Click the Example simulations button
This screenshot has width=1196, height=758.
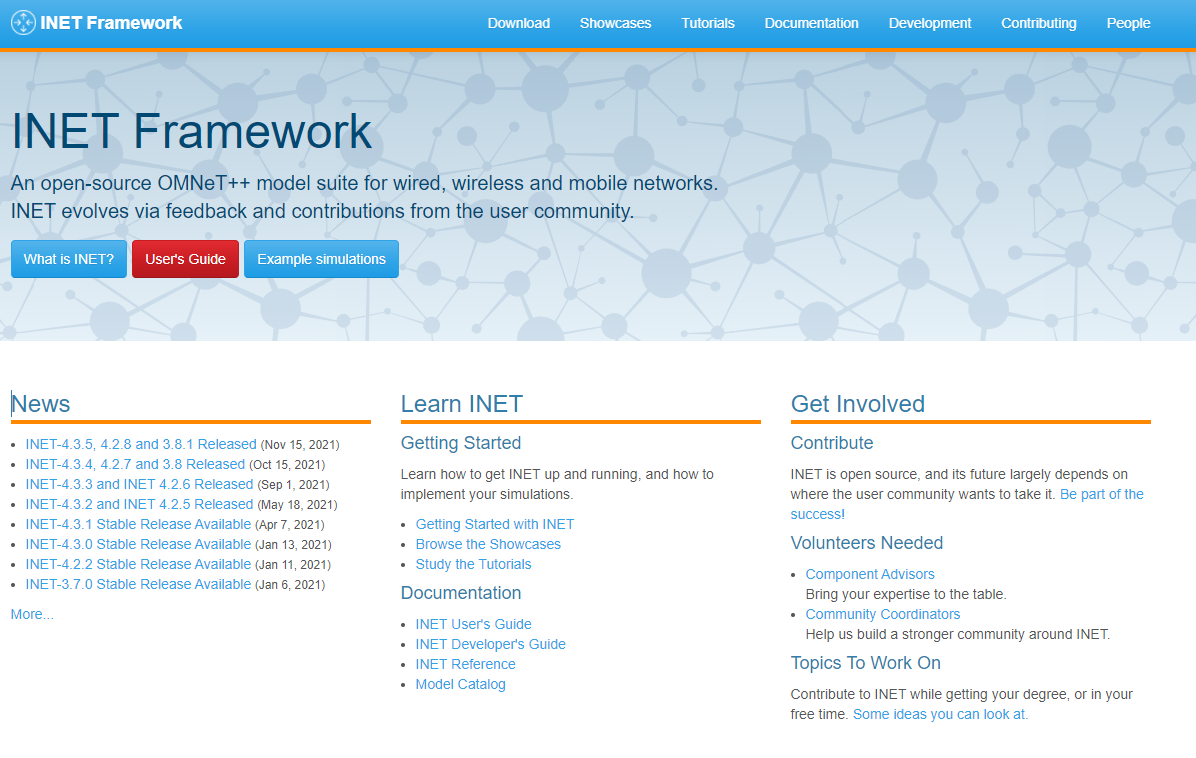pyautogui.click(x=321, y=259)
